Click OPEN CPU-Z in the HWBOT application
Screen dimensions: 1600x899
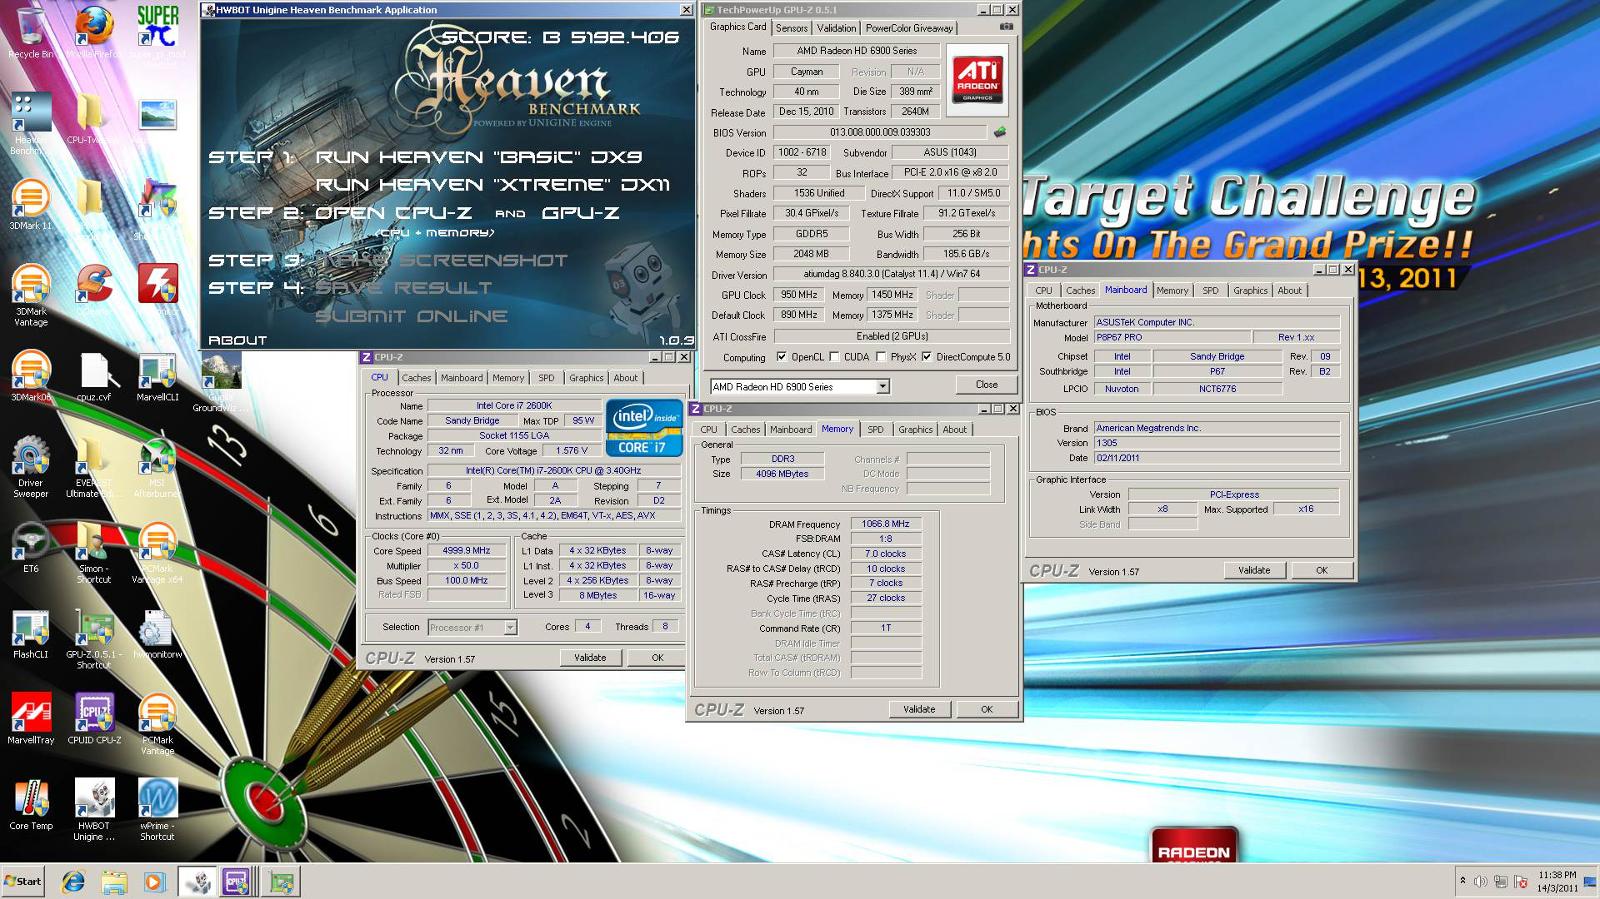(x=393, y=213)
